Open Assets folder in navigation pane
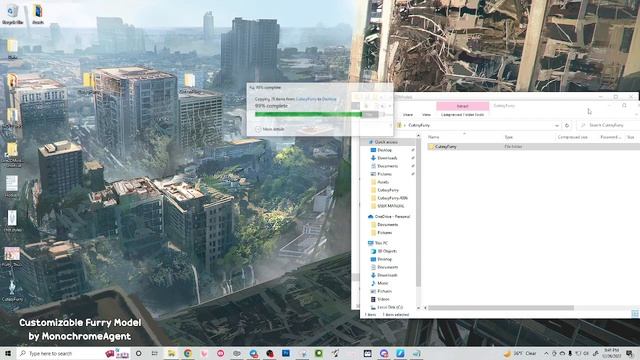This screenshot has height=360, width=640. [x=383, y=182]
